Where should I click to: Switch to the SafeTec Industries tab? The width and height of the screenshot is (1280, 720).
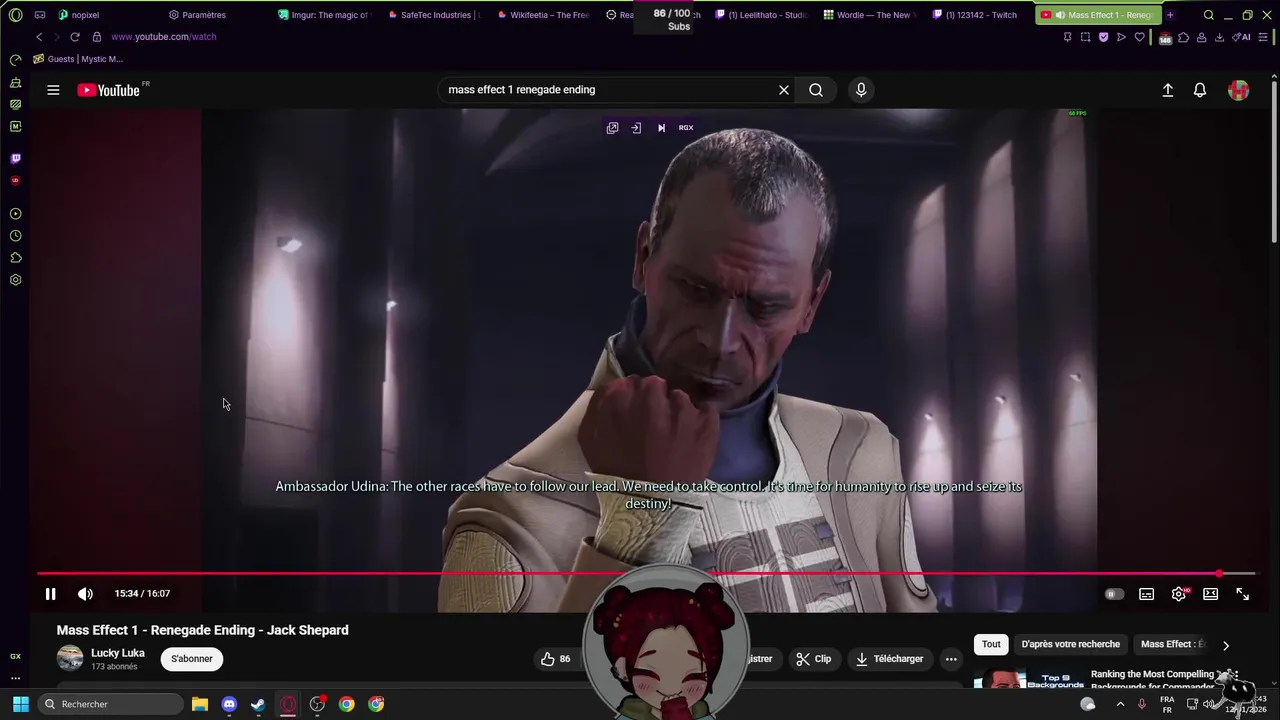(x=433, y=15)
